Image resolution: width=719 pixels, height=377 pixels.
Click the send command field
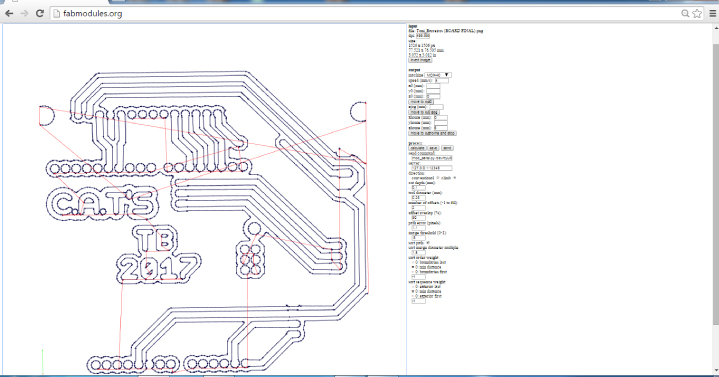click(x=432, y=158)
